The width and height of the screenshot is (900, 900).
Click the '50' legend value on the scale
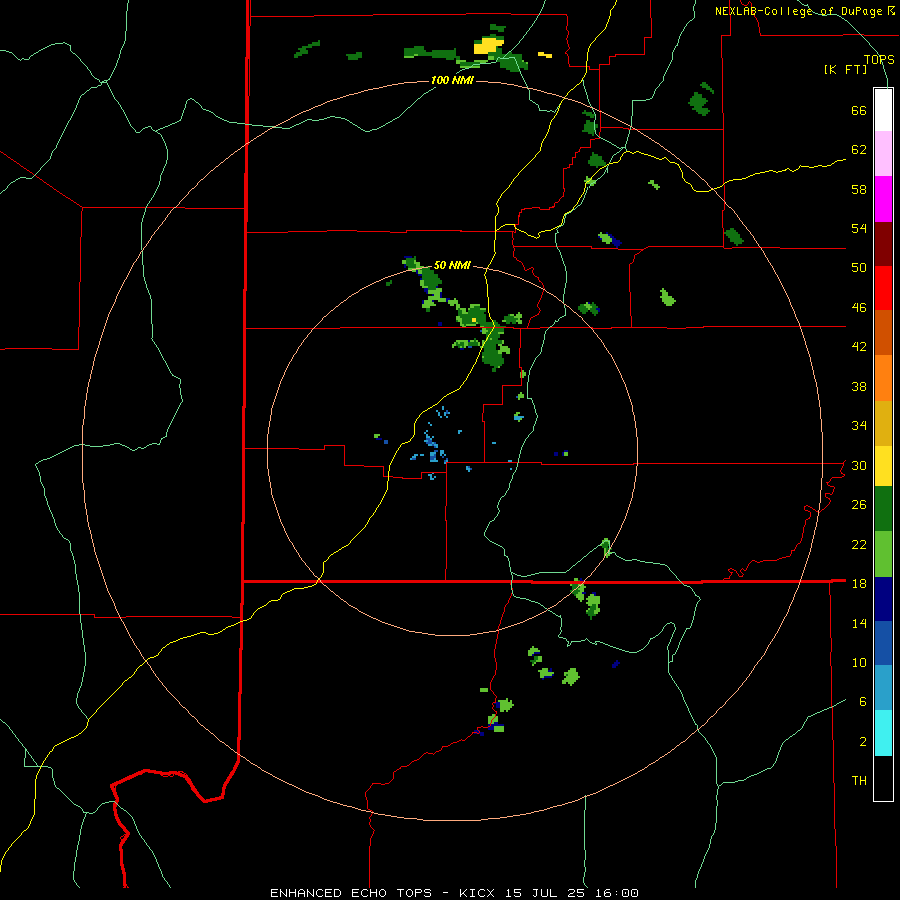coord(859,268)
